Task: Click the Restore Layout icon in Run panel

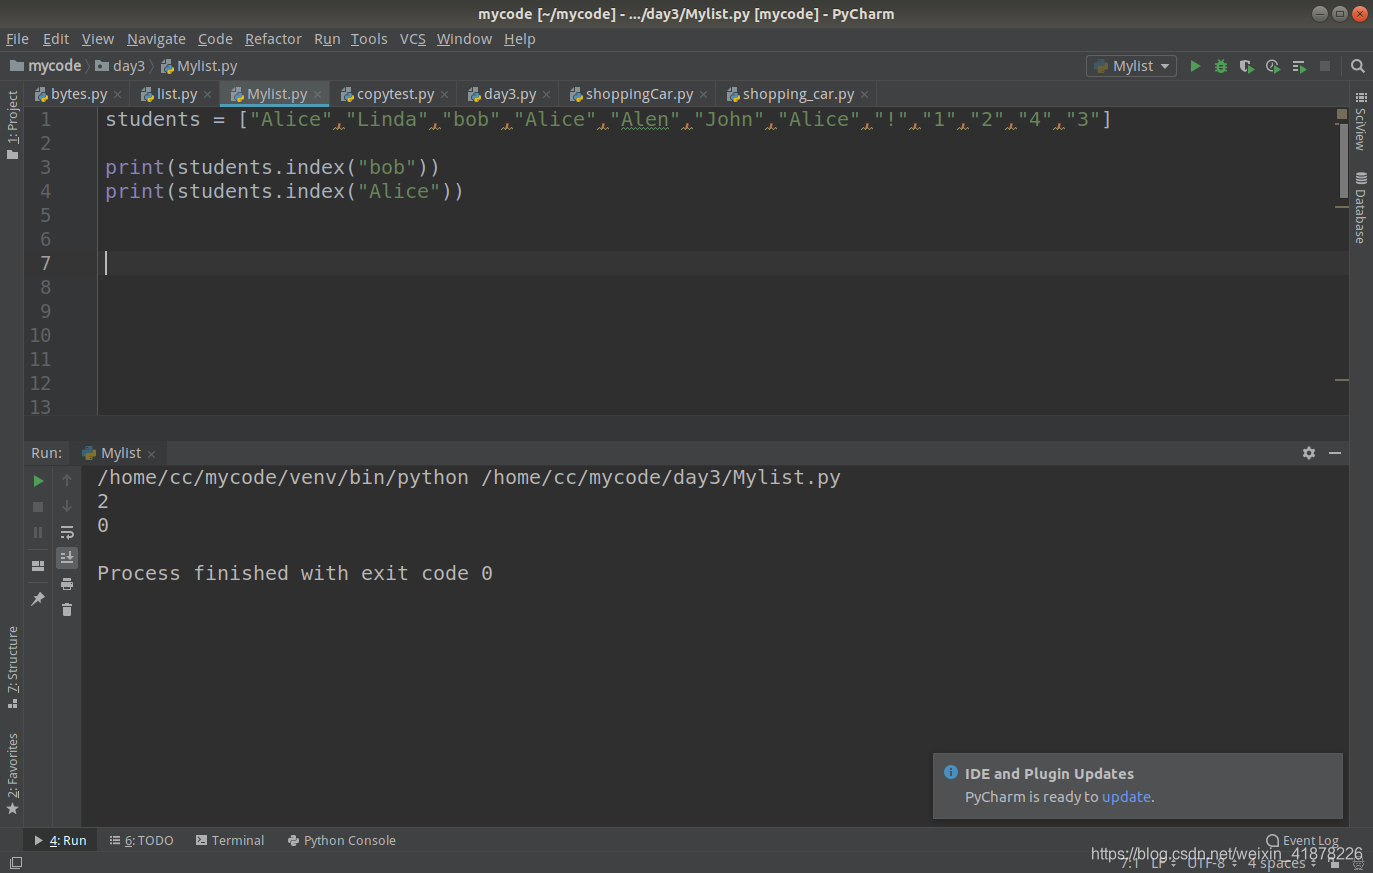Action: coord(38,566)
